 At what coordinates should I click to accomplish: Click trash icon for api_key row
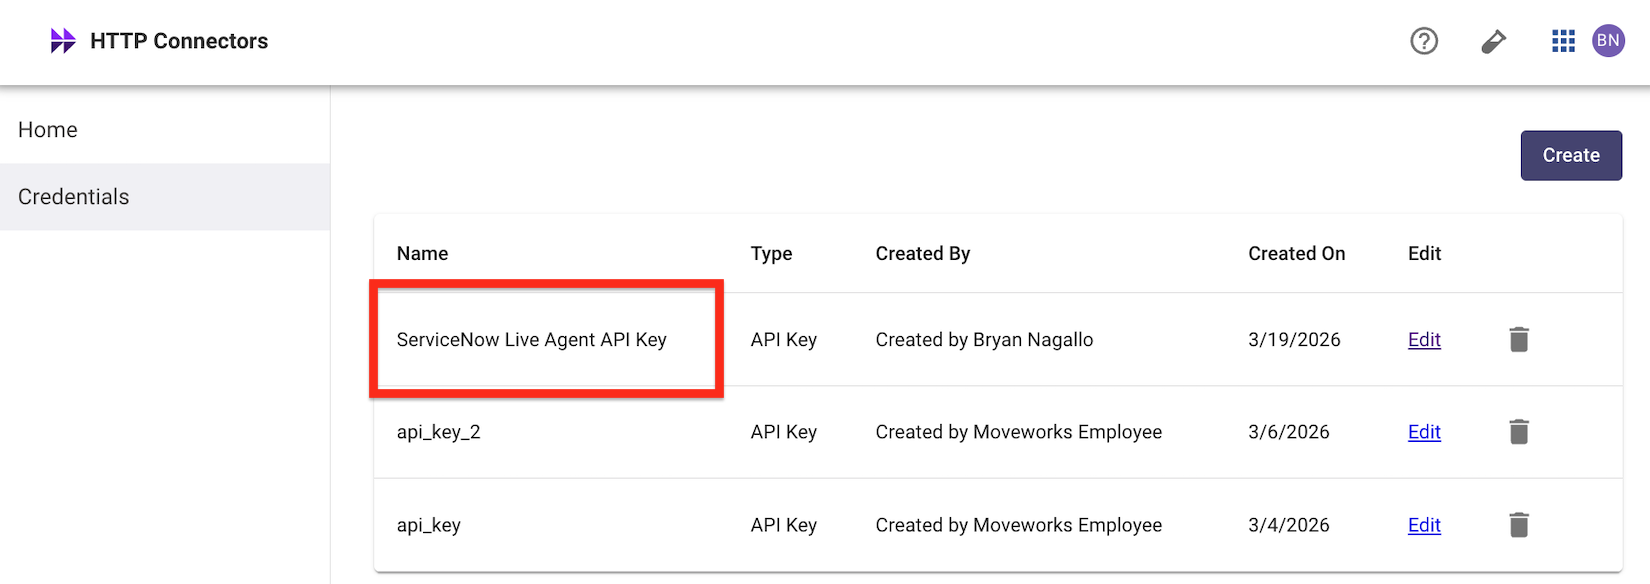click(x=1519, y=525)
